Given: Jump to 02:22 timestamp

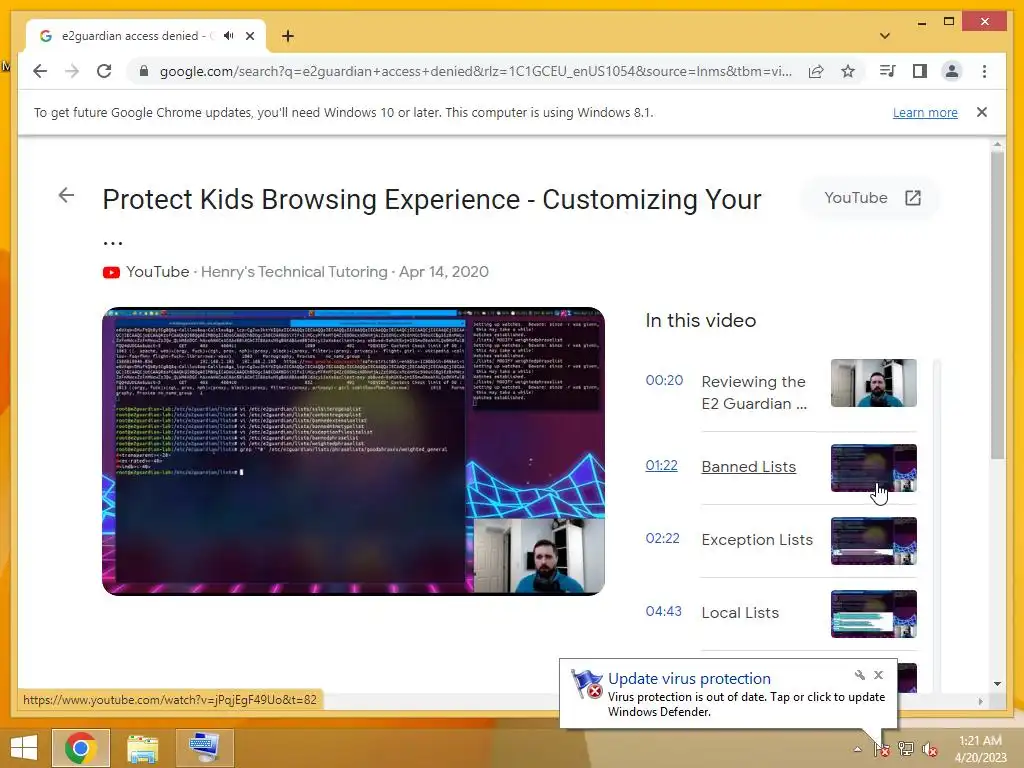Looking at the screenshot, I should [x=662, y=538].
